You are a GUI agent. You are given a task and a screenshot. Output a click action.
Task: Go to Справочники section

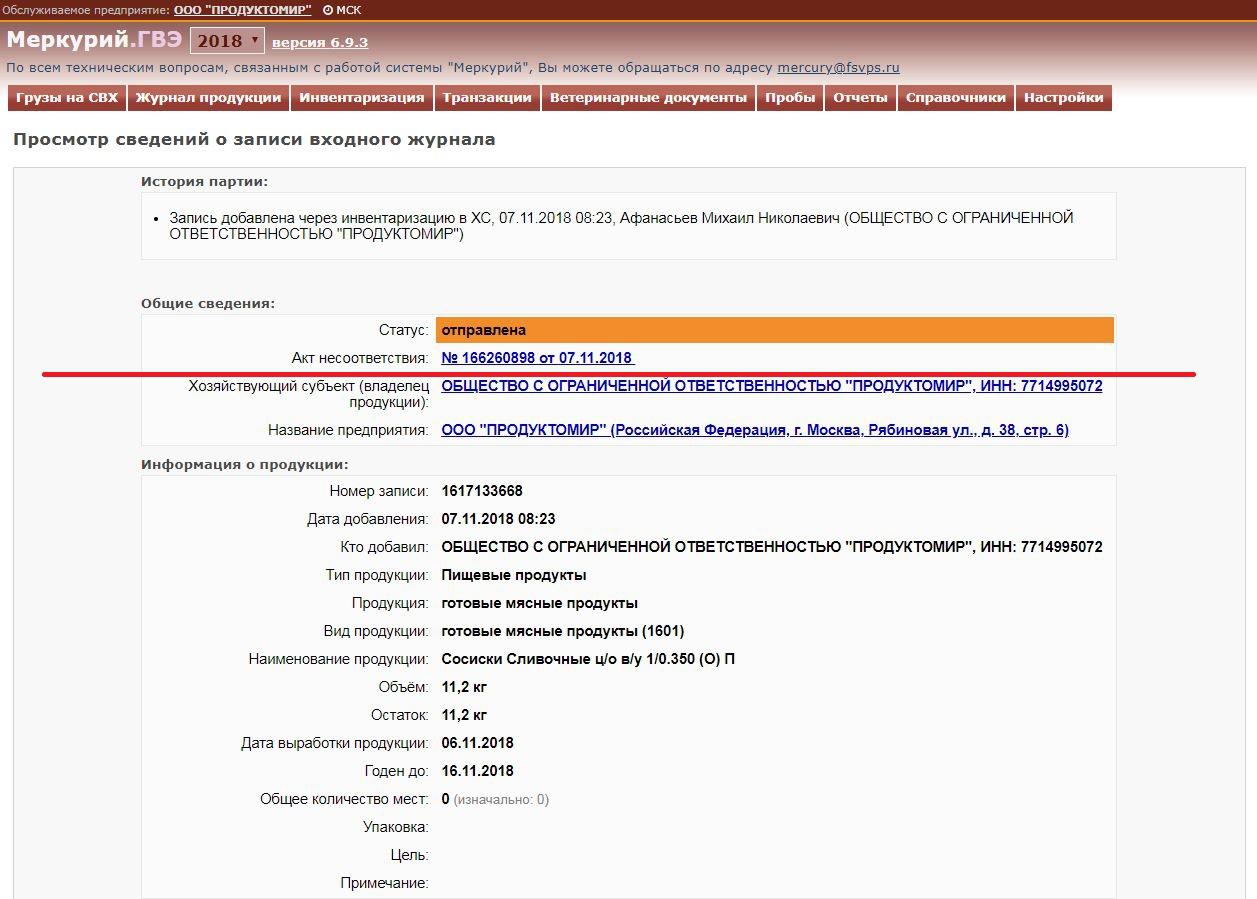(956, 98)
